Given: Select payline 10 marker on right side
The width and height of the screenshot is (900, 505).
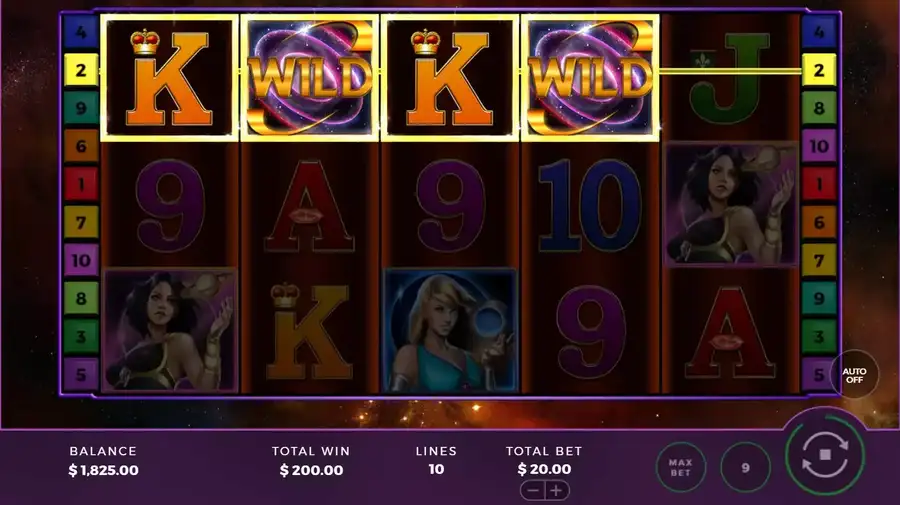Looking at the screenshot, I should pyautogui.click(x=818, y=146).
